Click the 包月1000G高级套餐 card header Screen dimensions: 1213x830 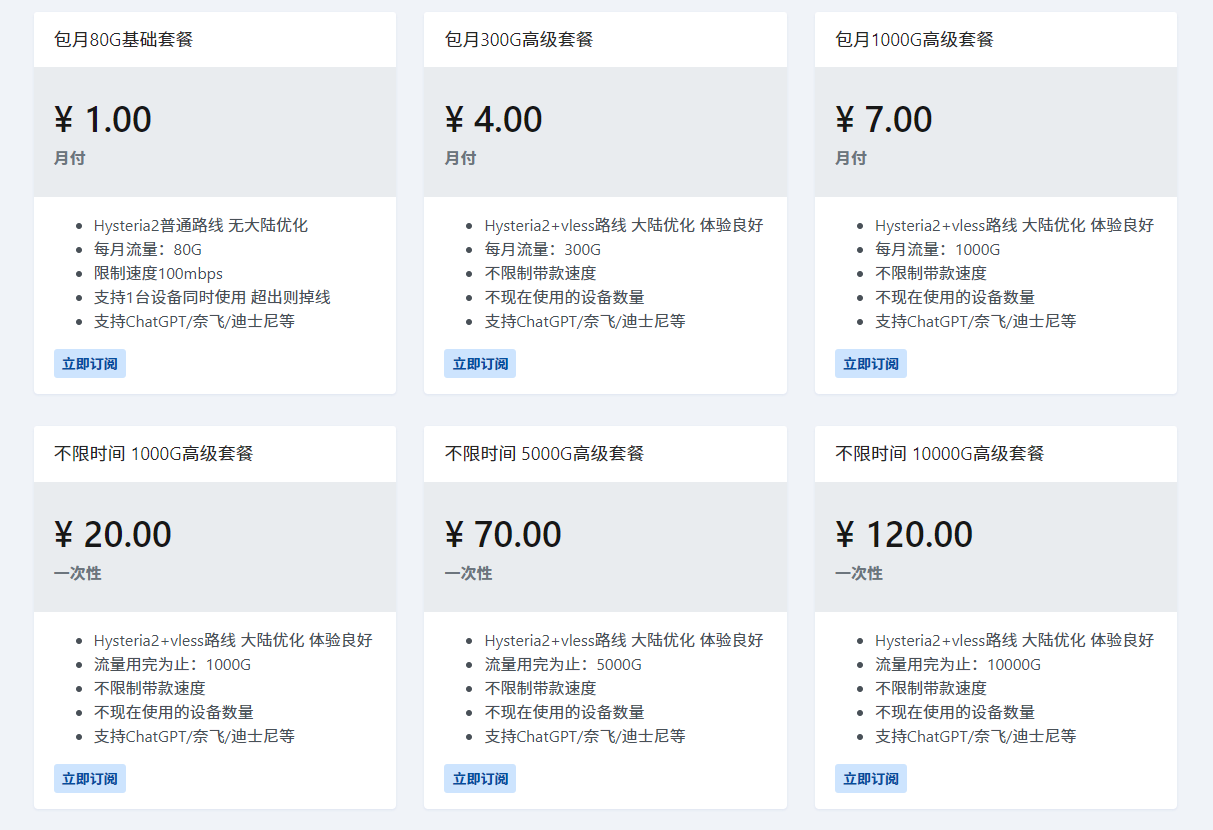[914, 40]
